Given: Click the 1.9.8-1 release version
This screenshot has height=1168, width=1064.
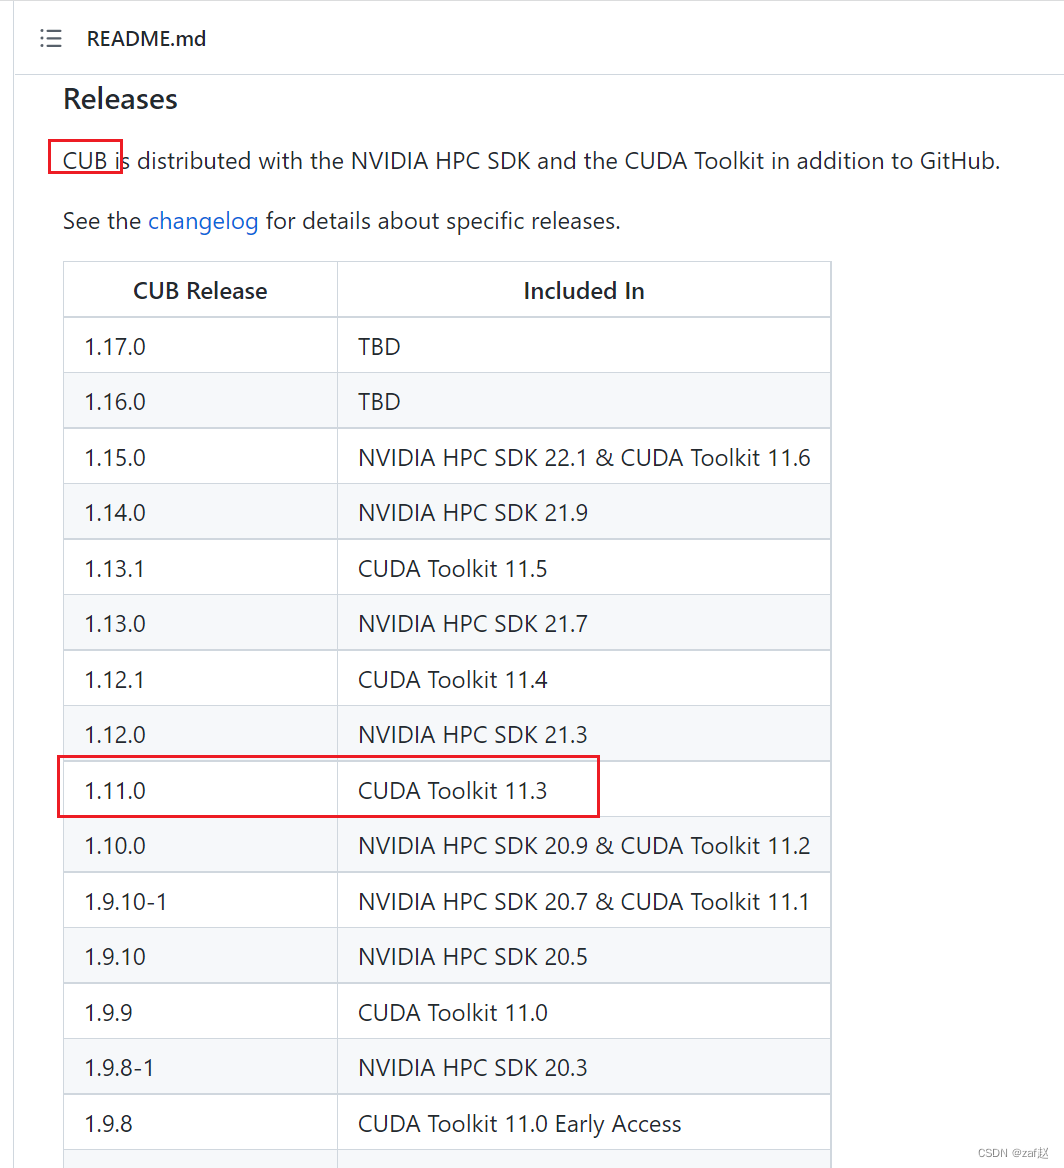Looking at the screenshot, I should click(x=126, y=1067).
